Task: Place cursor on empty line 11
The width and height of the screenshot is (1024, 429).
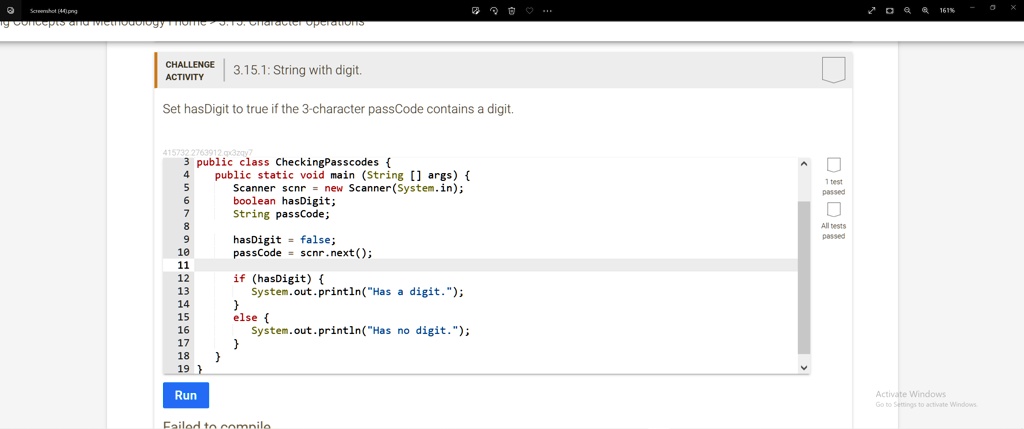Action: pyautogui.click(x=496, y=265)
